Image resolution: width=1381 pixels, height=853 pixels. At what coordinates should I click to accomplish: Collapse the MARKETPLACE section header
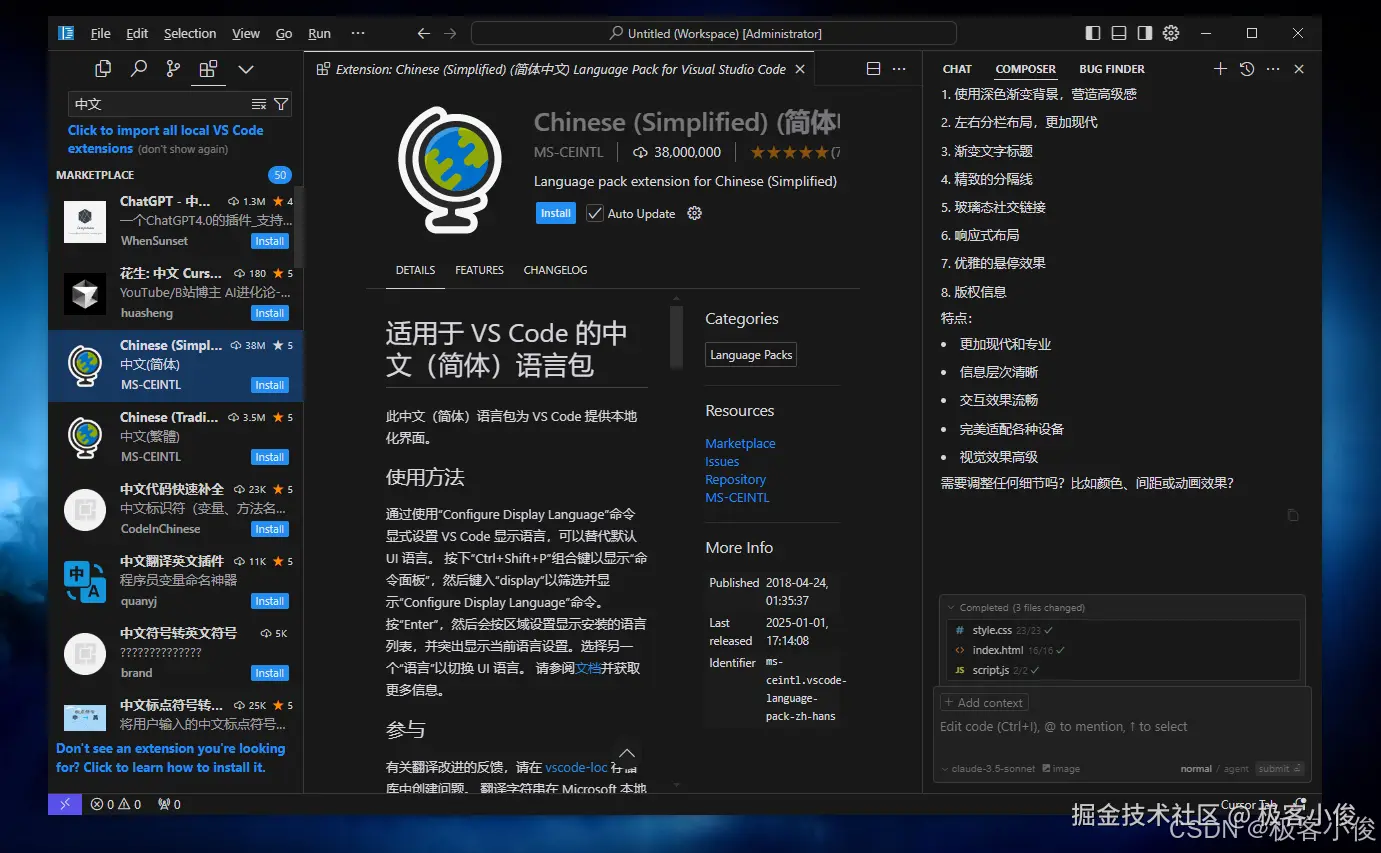[95, 175]
